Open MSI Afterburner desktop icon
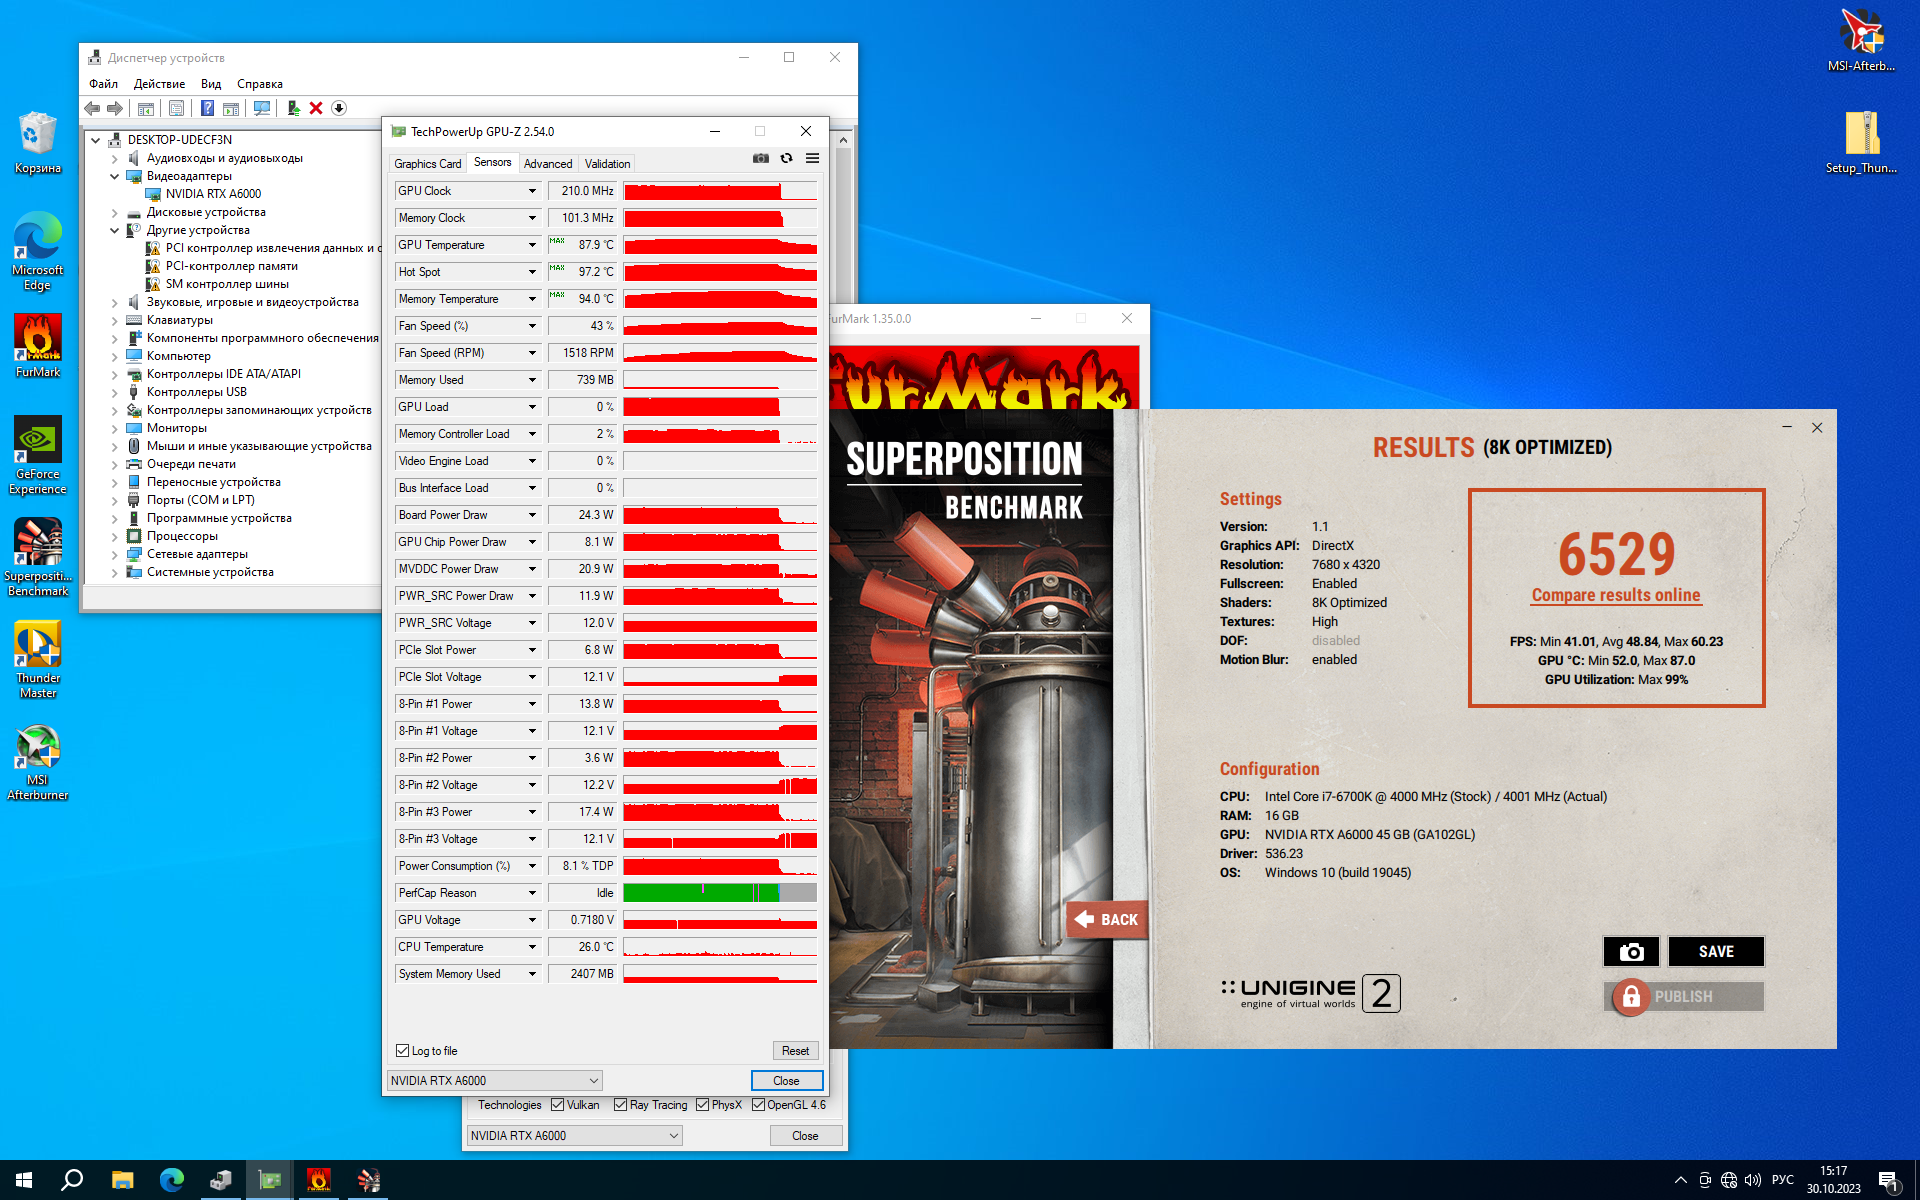The height and width of the screenshot is (1200, 1920). point(38,762)
